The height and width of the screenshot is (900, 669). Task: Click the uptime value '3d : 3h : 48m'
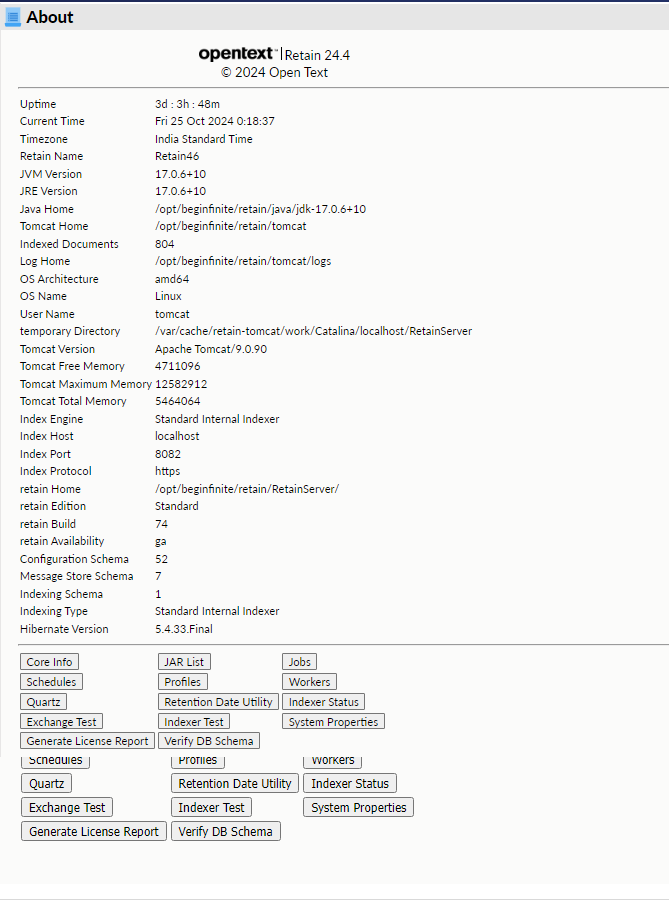(187, 104)
